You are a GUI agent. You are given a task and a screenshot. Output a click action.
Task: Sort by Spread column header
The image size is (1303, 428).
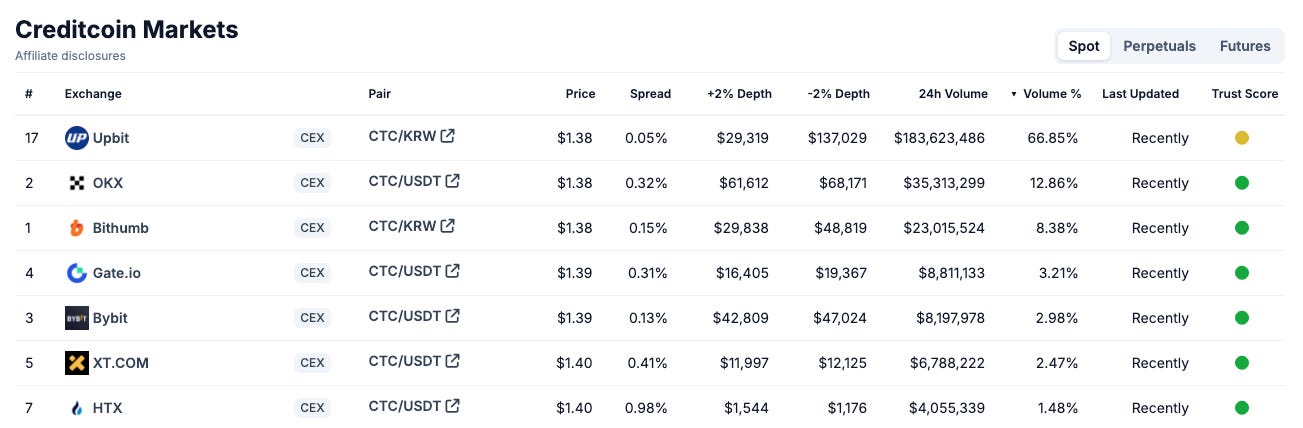pyautogui.click(x=650, y=94)
